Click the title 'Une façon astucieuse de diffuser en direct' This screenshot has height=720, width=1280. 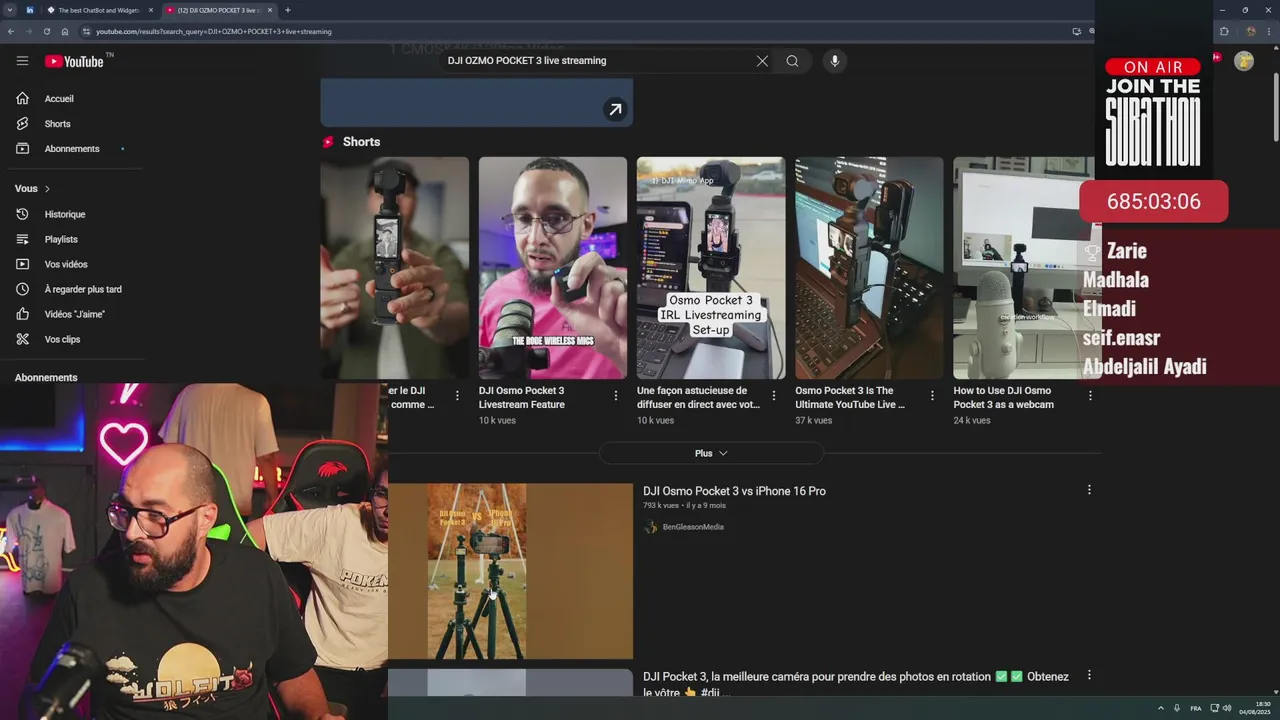(698, 398)
